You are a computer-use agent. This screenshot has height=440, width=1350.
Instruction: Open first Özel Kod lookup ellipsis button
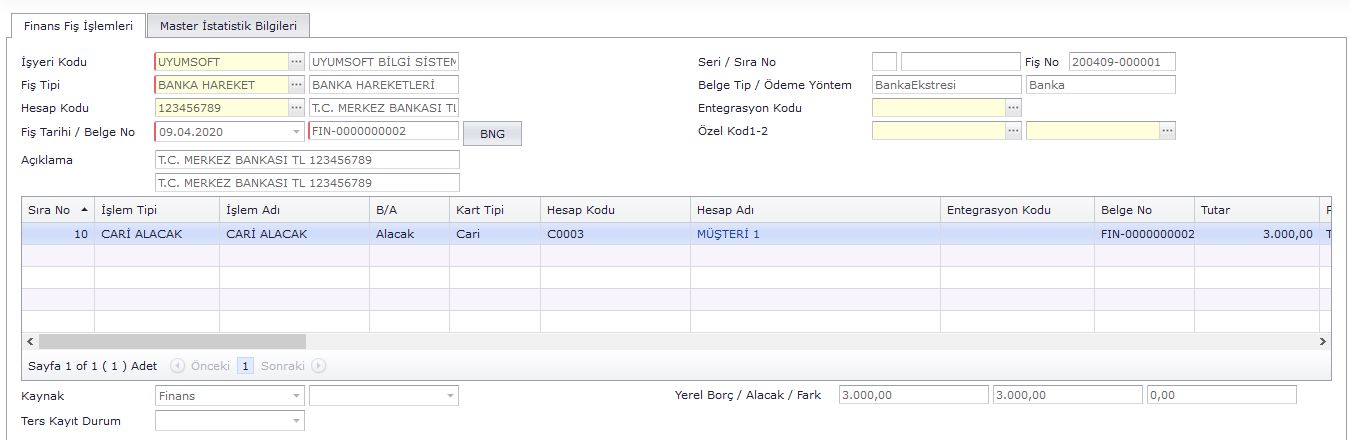pos(1013,131)
